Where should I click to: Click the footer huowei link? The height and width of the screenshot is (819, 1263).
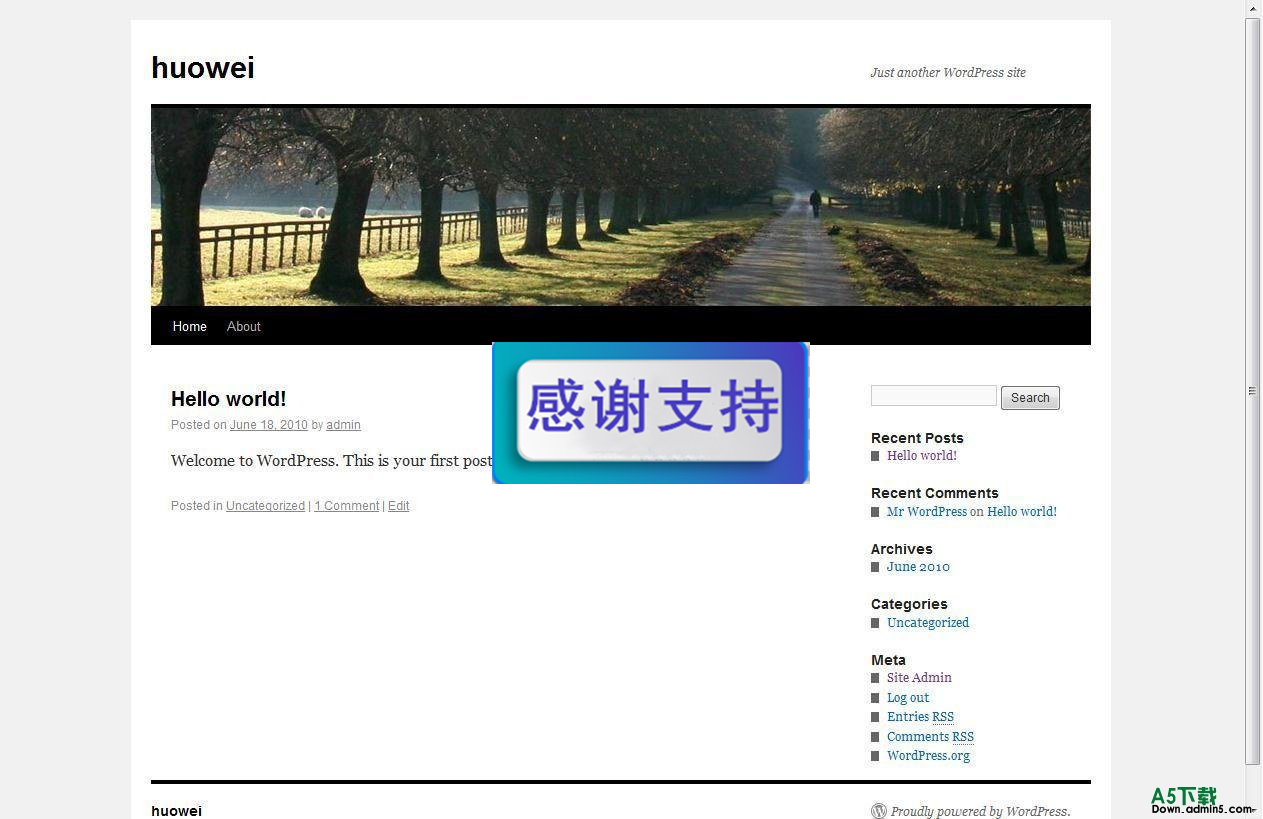[x=176, y=811]
